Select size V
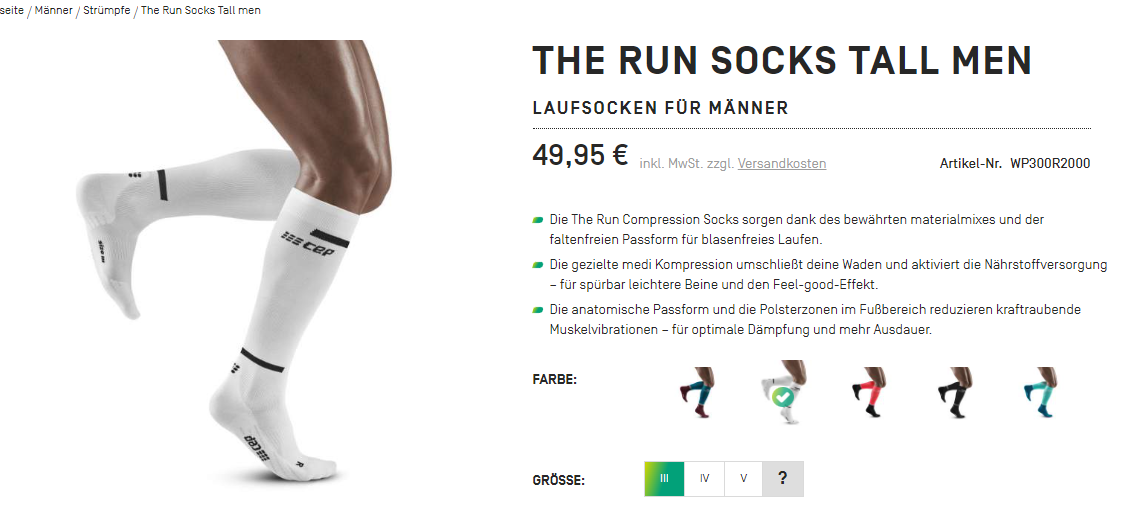The image size is (1133, 511). pos(744,478)
